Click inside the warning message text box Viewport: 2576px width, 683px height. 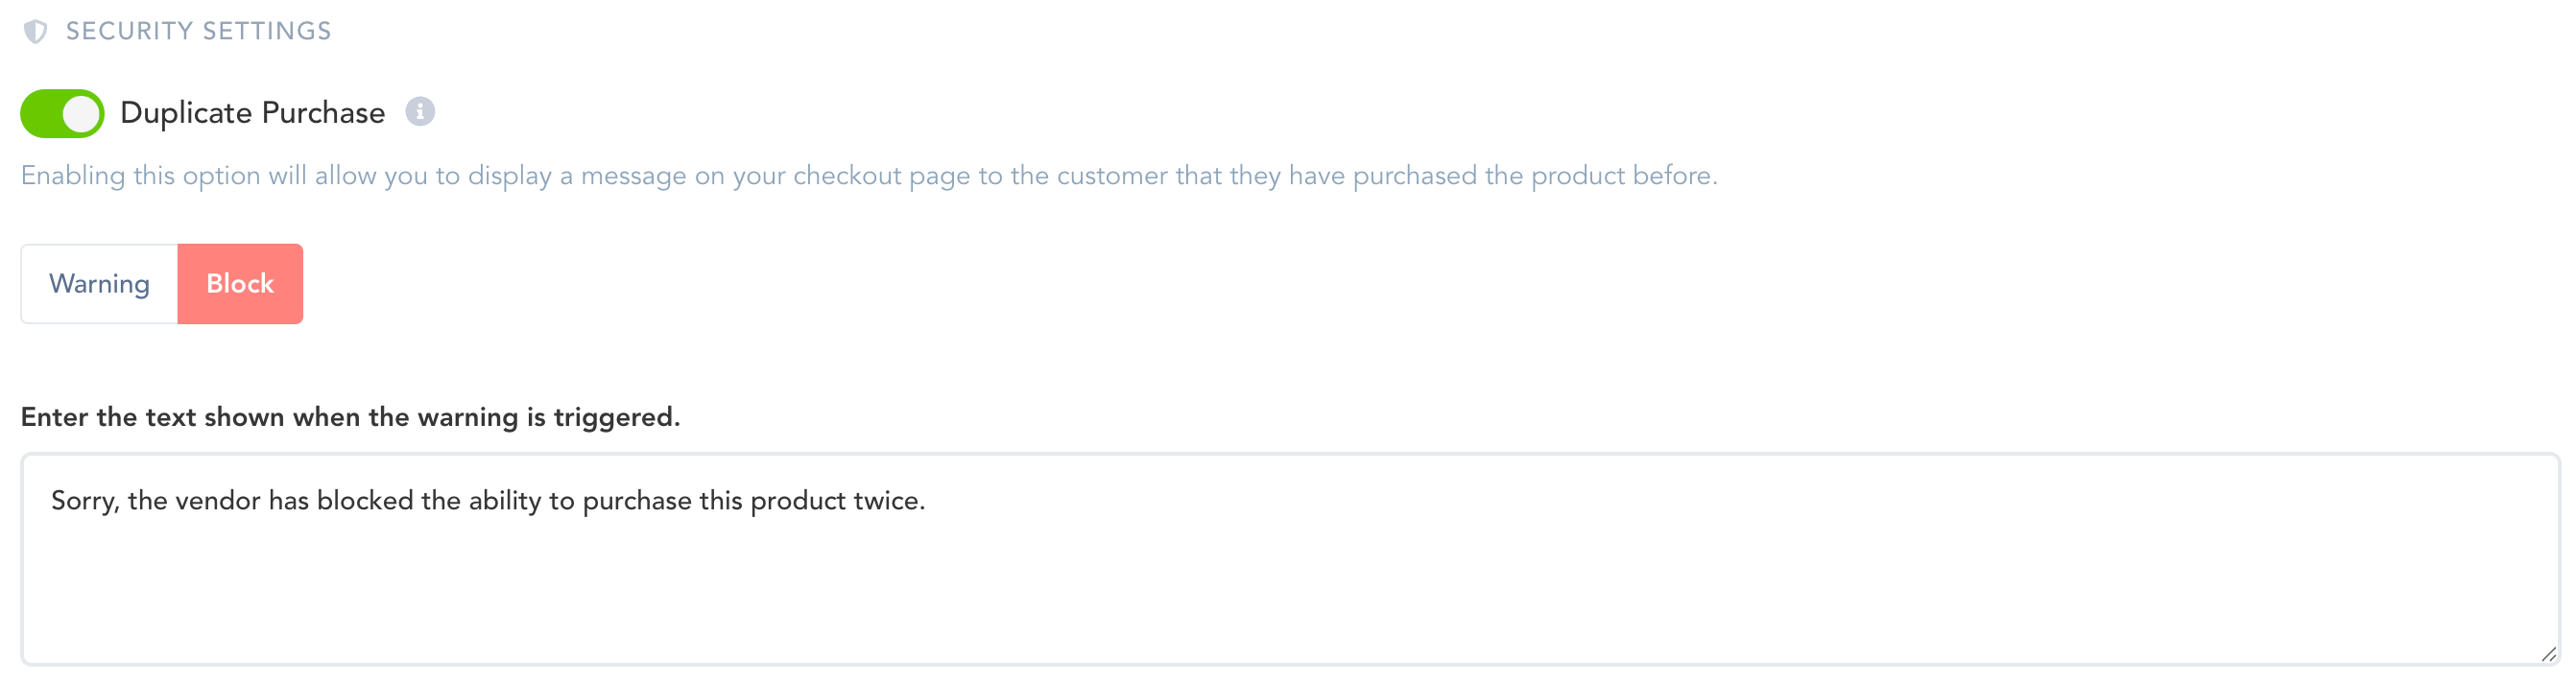click(x=1288, y=590)
